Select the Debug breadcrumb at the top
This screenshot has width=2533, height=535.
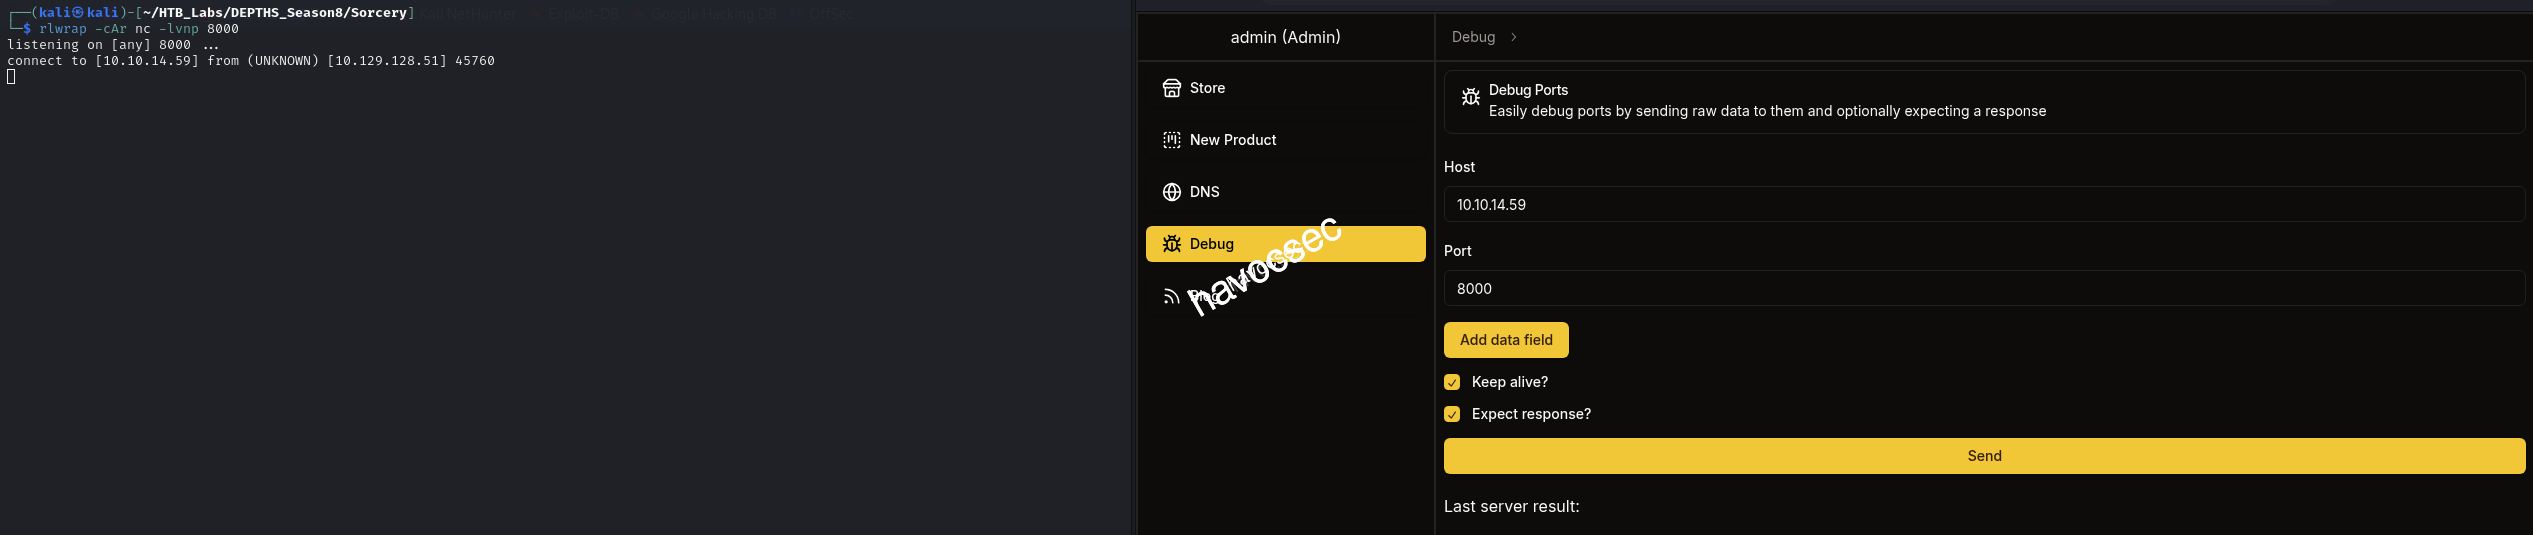click(x=1473, y=37)
